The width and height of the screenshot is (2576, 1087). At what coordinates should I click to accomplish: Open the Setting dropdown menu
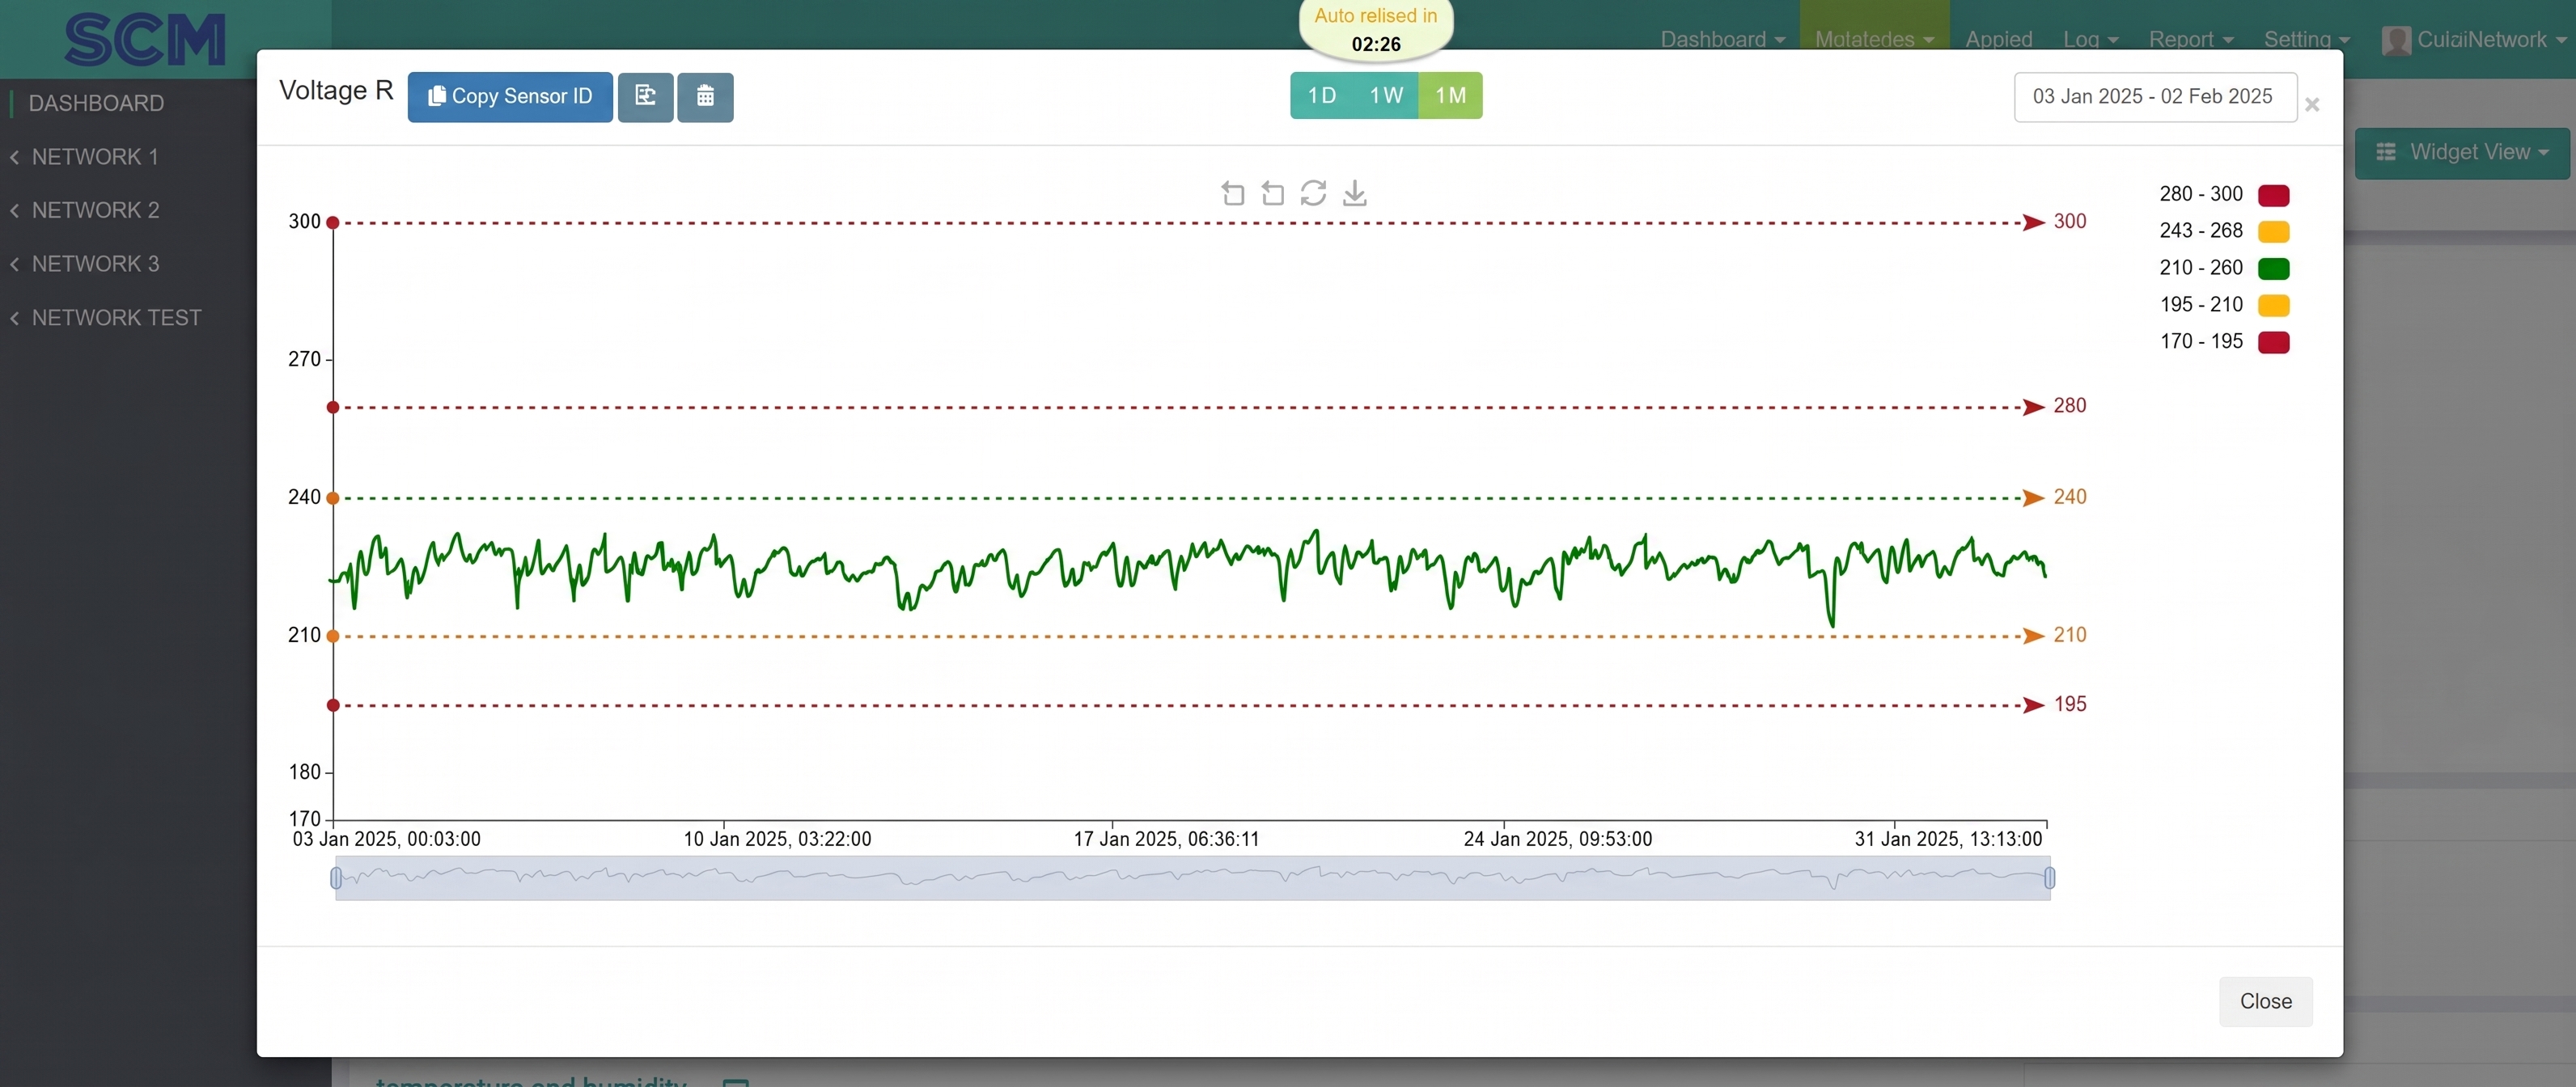(2306, 40)
